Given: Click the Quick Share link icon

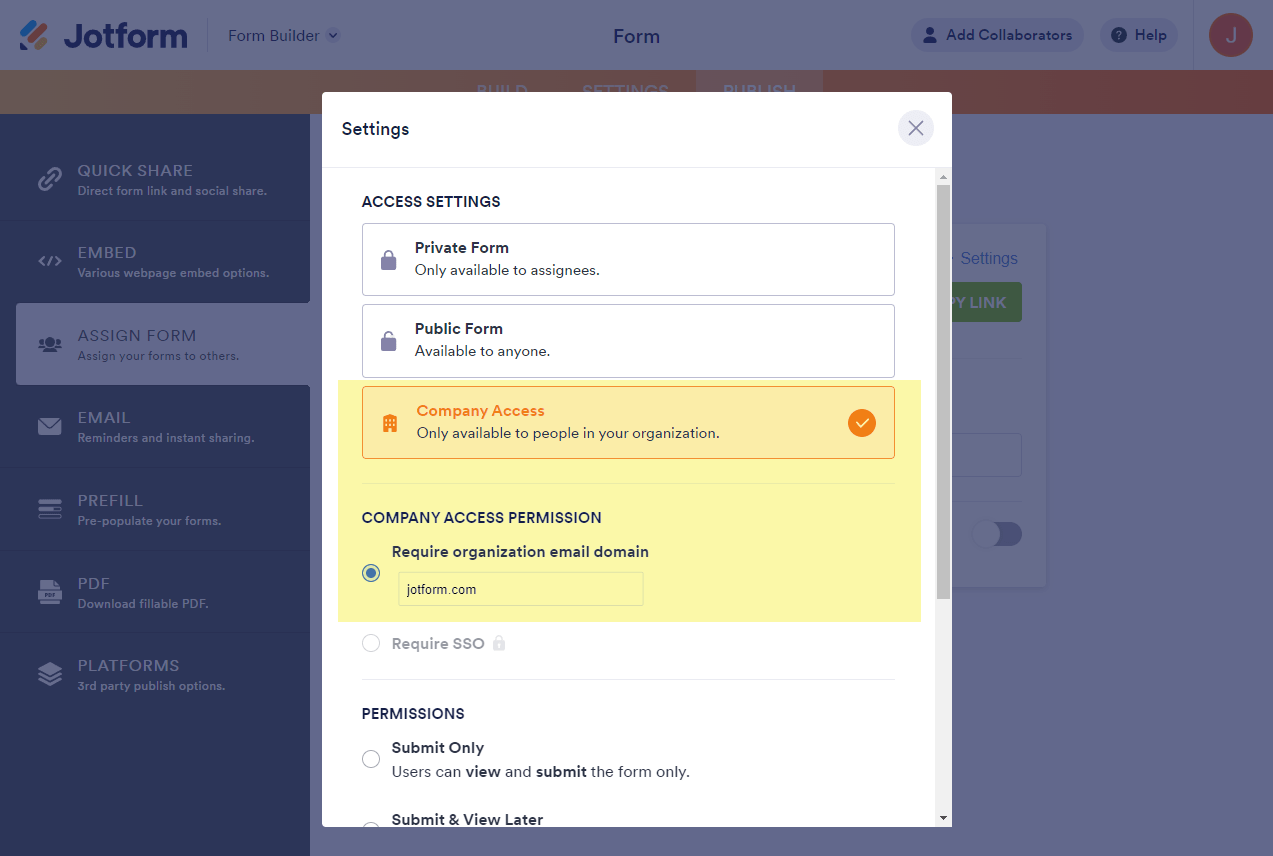Looking at the screenshot, I should click(50, 180).
